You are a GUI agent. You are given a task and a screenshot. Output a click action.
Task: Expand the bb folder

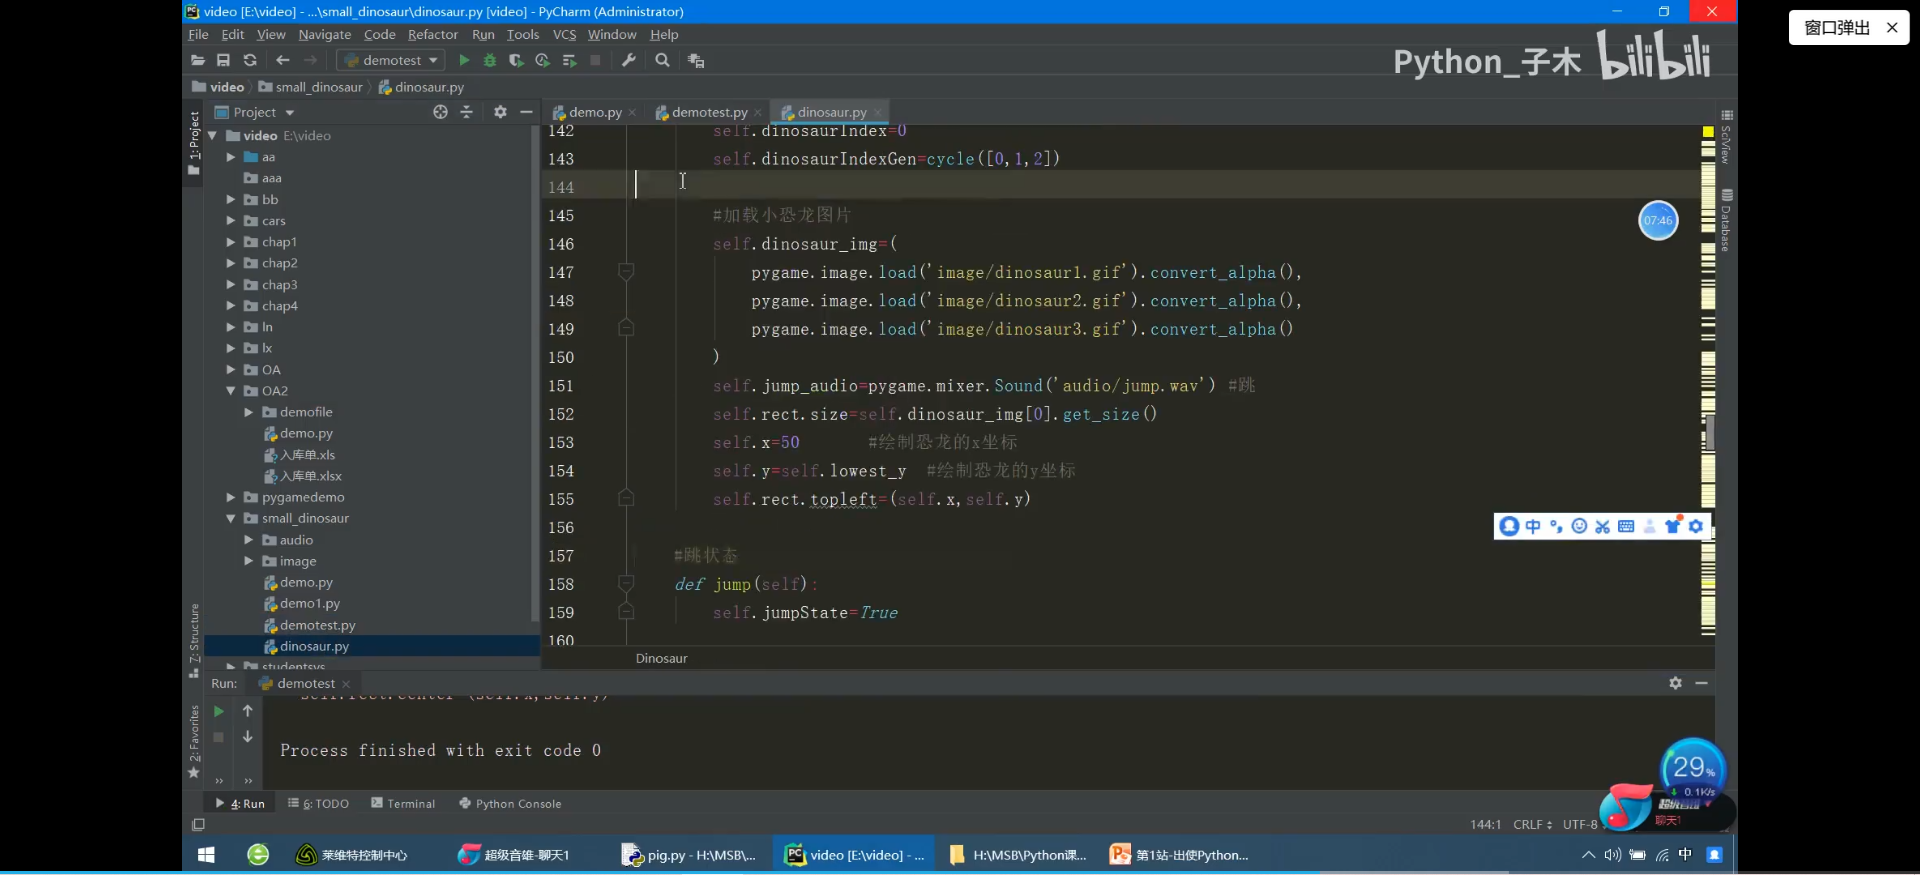(x=231, y=199)
